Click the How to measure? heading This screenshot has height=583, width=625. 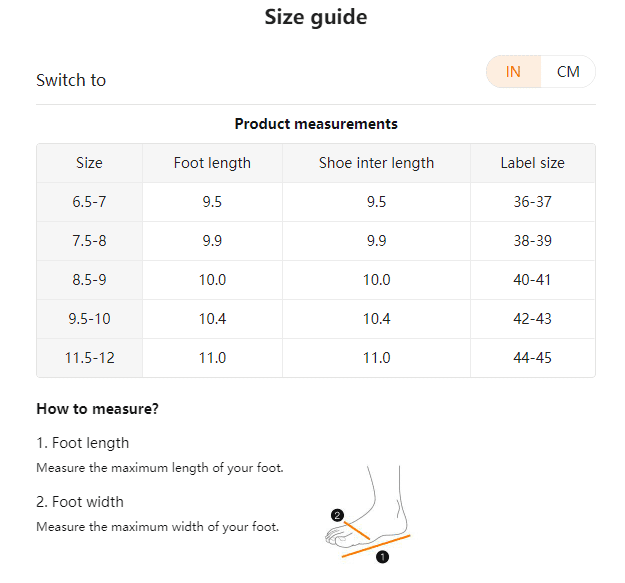[97, 409]
